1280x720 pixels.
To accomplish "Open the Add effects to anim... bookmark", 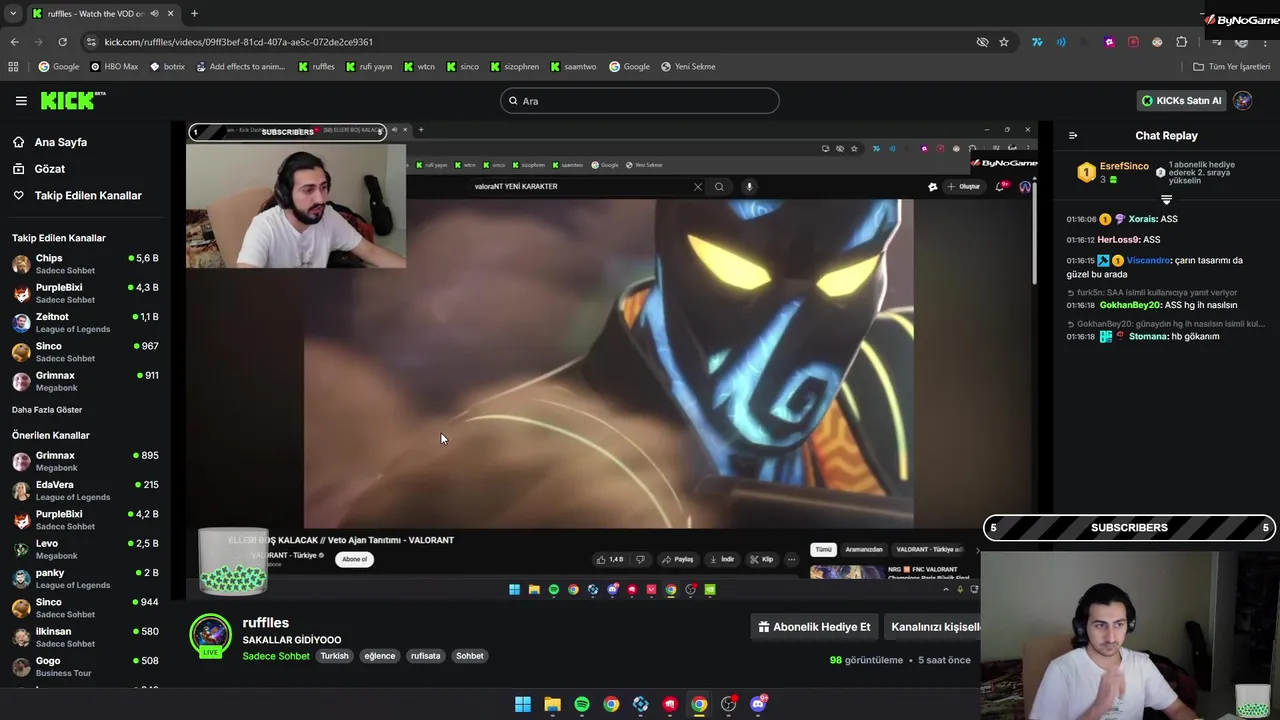I will (240, 67).
